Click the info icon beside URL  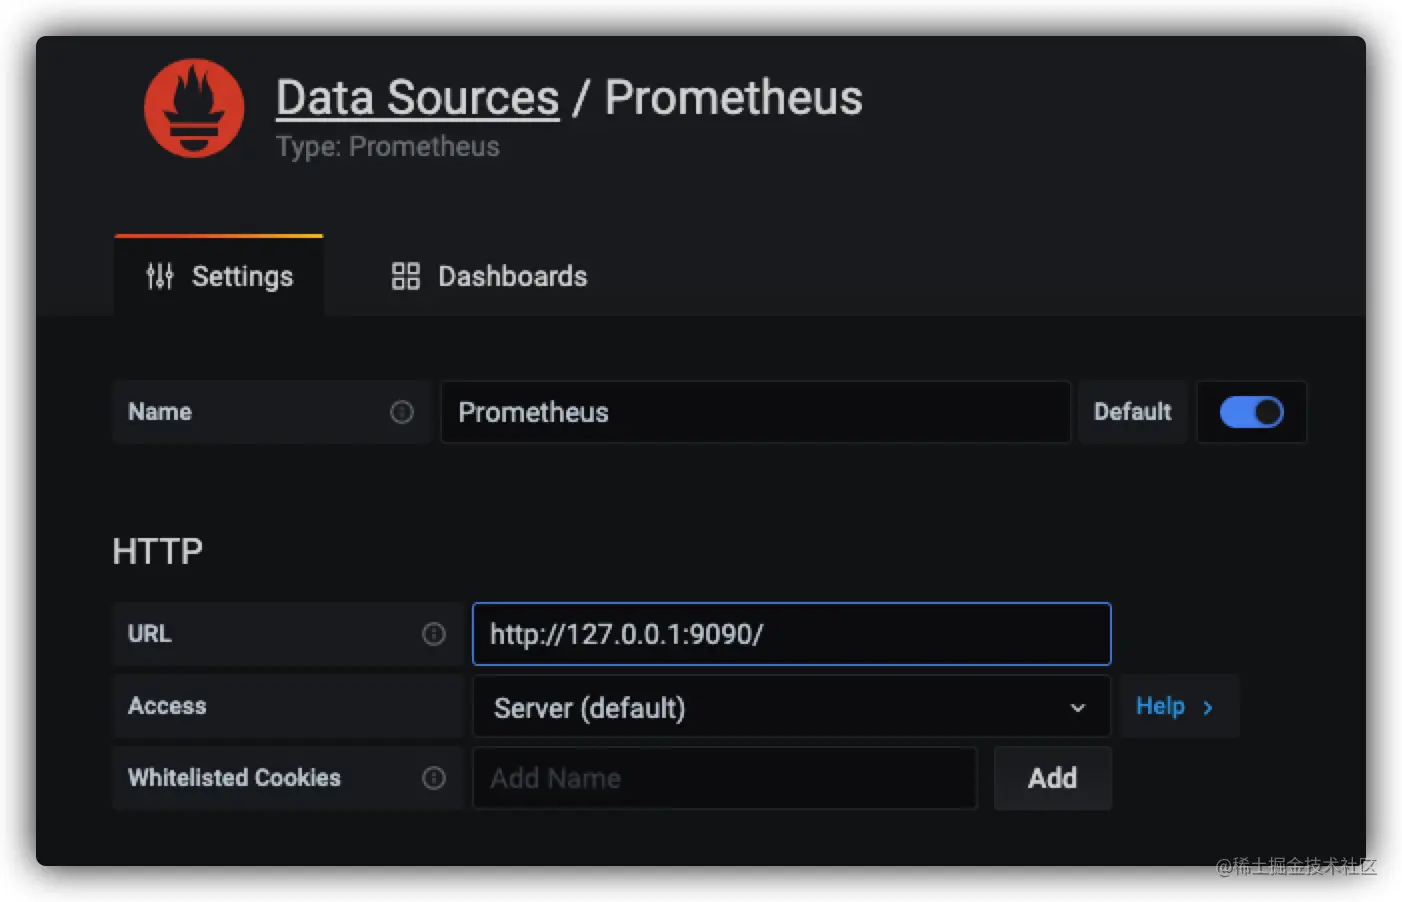click(x=434, y=634)
